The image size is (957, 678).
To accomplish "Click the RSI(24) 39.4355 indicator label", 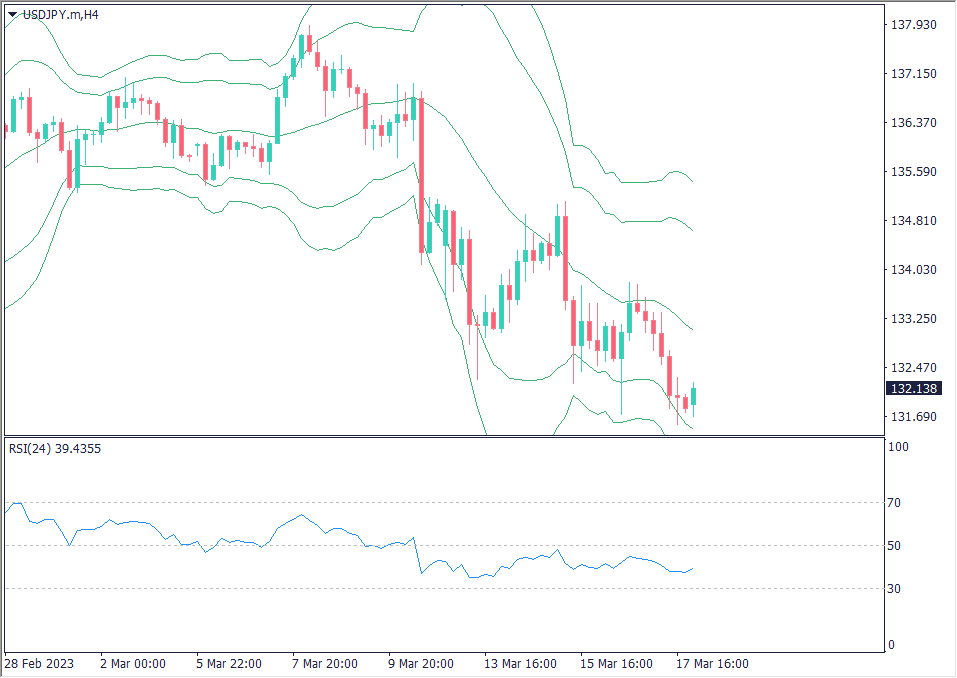I will coord(55,449).
